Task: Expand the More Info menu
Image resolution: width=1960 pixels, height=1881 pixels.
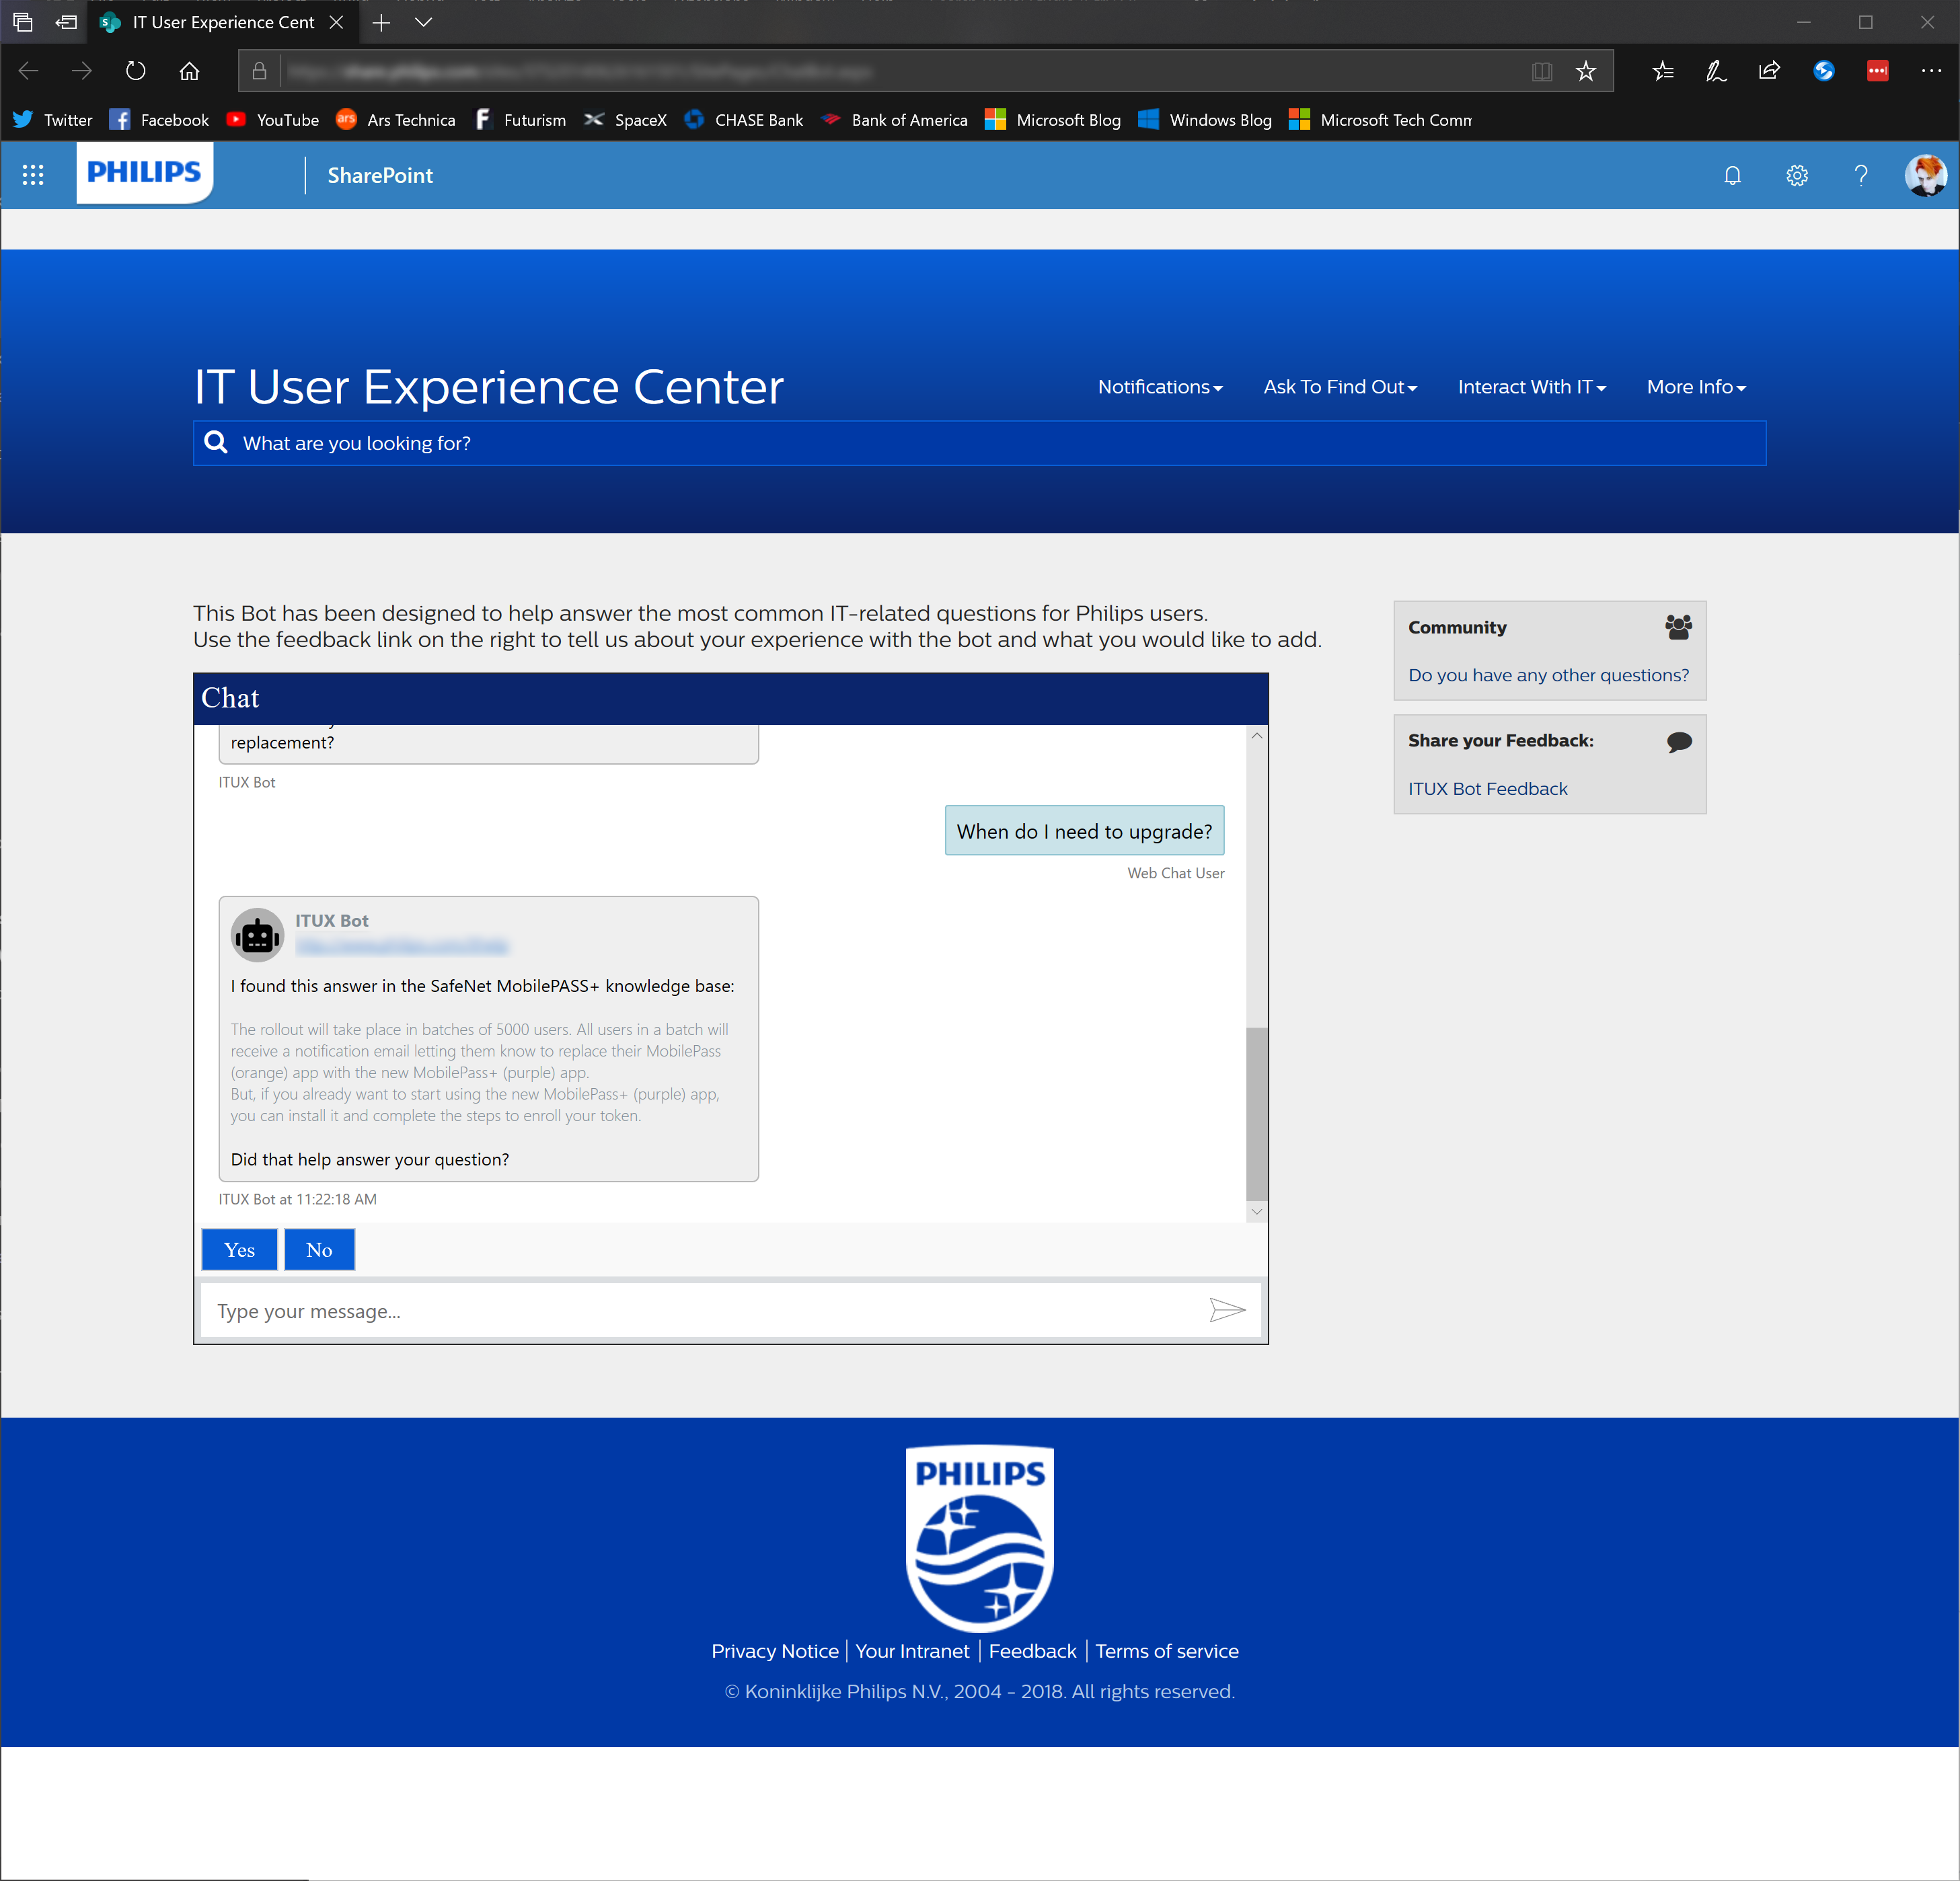Action: click(x=1696, y=387)
